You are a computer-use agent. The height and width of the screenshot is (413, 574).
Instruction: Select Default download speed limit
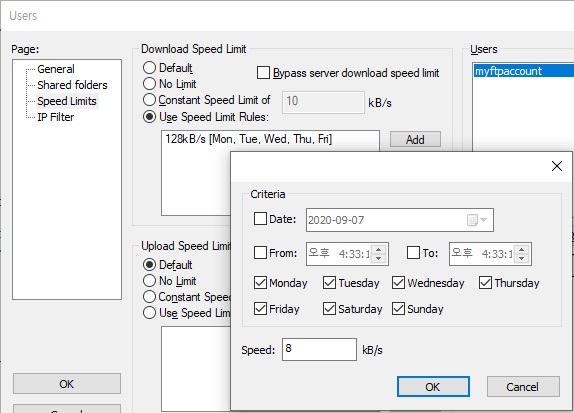click(x=149, y=68)
